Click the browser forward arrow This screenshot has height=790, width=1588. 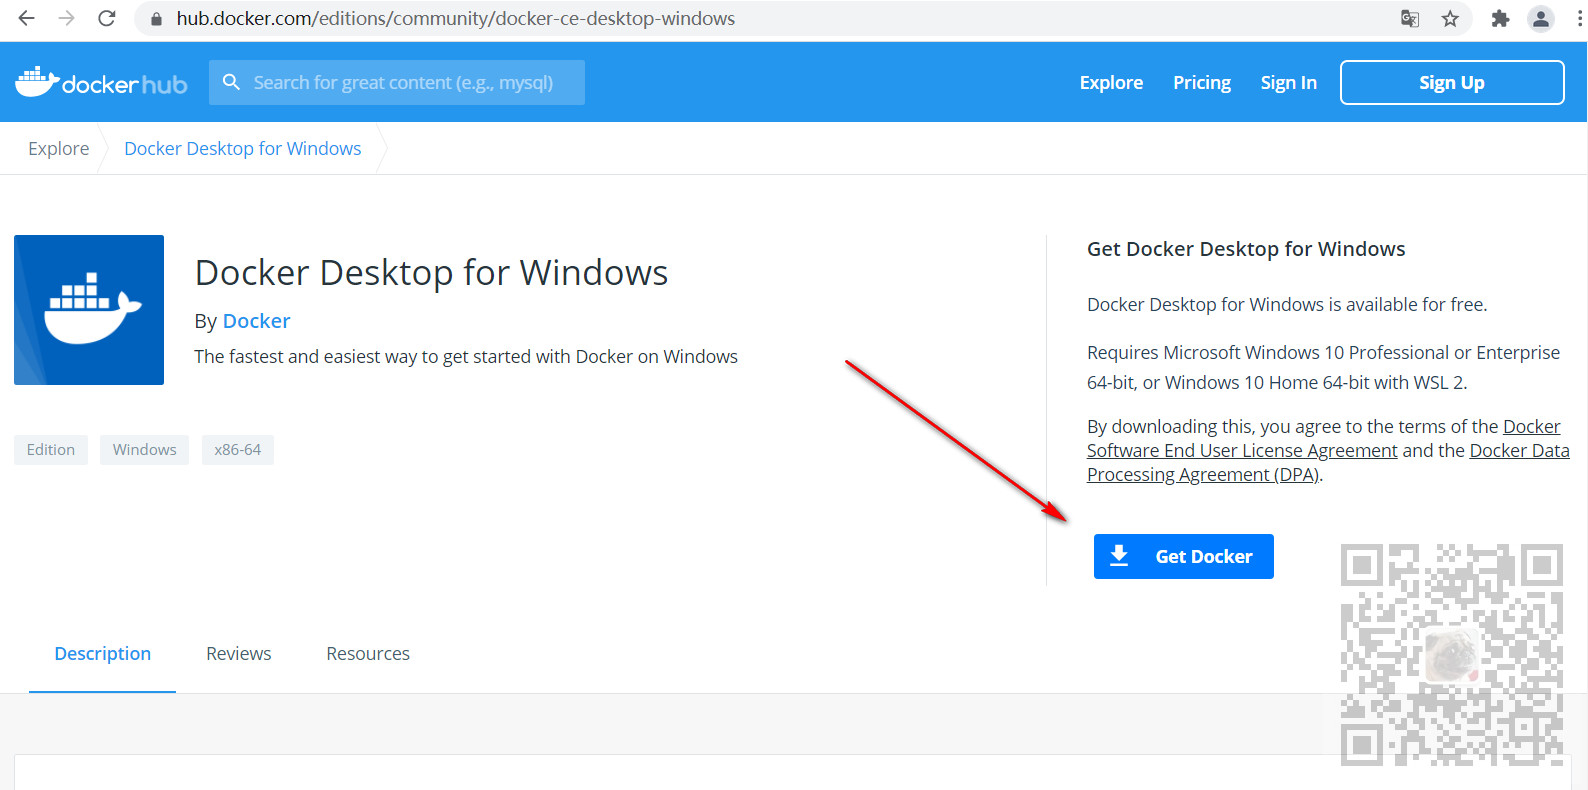[66, 18]
